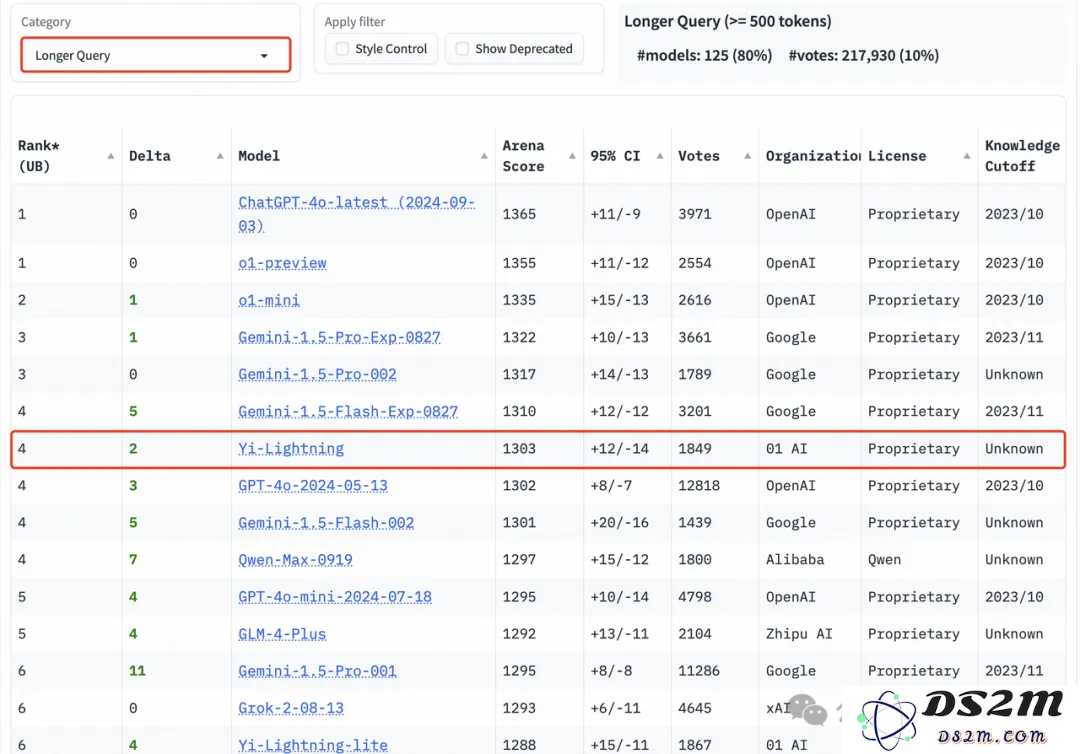
Task: Sort by 95% CI column arrow
Action: point(660,156)
